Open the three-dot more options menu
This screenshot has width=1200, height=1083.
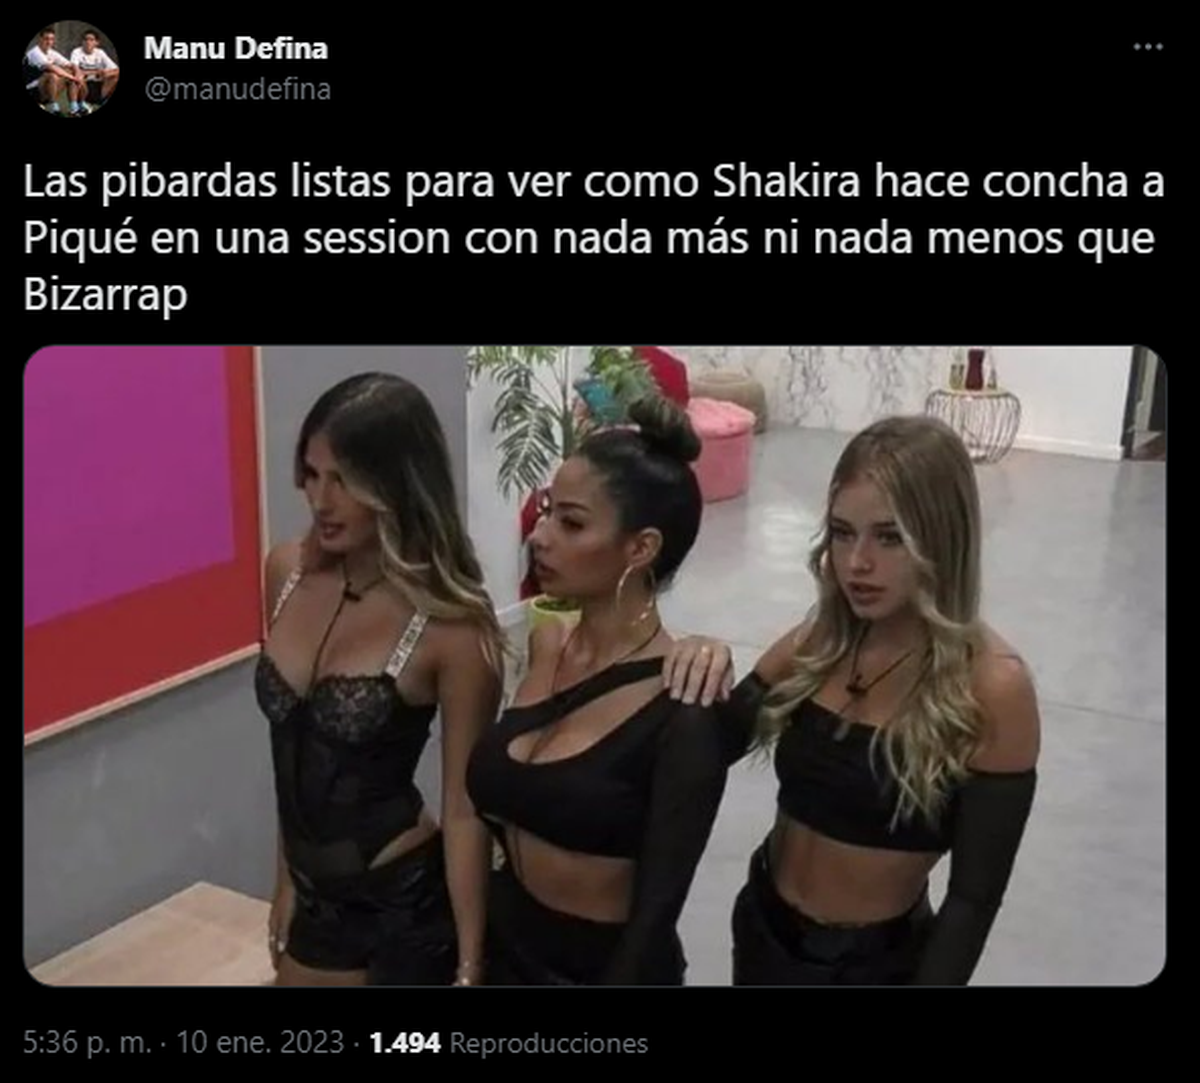click(x=1148, y=47)
